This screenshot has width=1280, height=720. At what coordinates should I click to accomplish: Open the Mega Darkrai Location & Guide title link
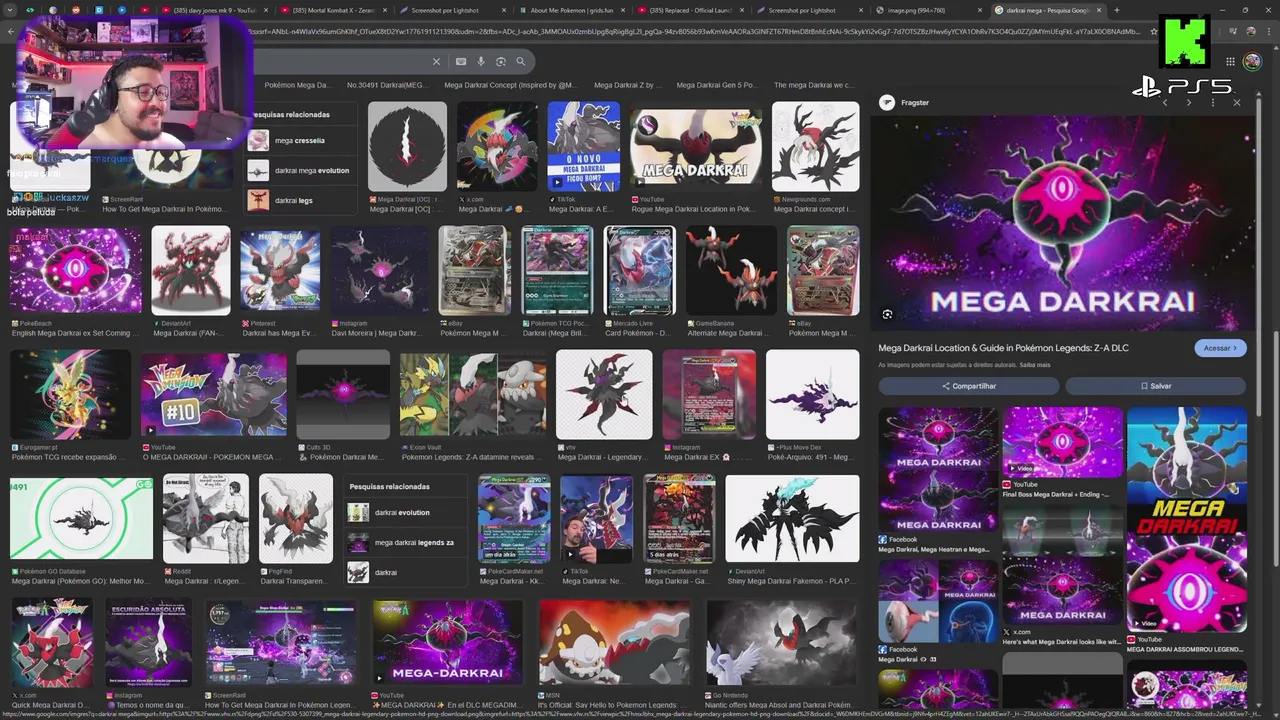[1003, 348]
